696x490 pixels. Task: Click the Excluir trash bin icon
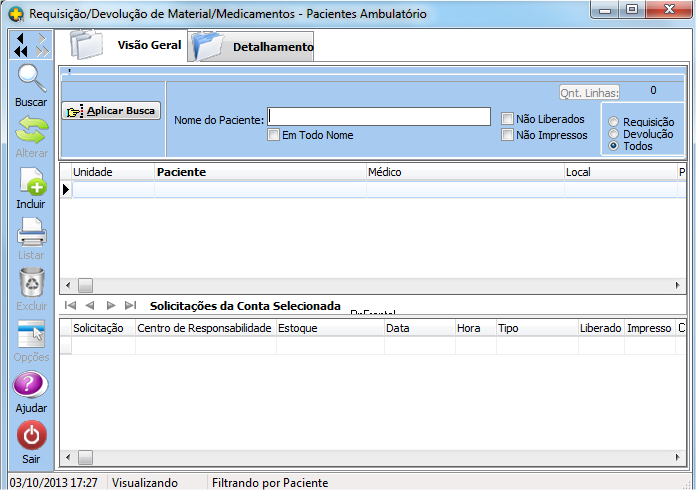[31, 283]
